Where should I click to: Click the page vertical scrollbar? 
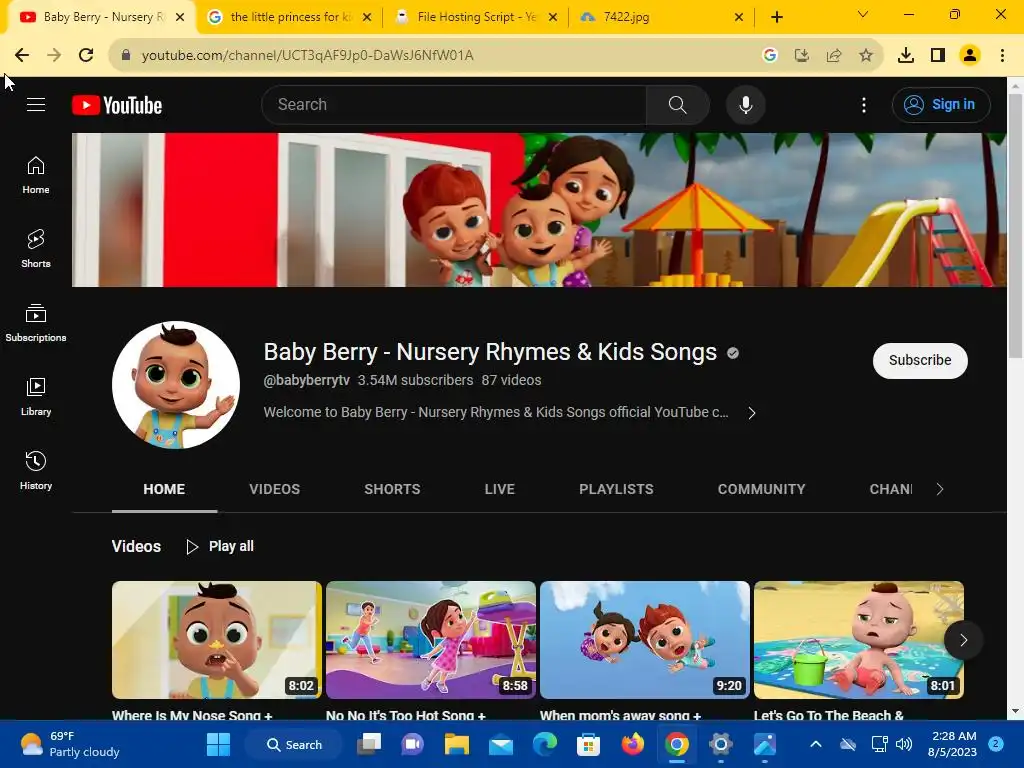tap(1016, 225)
